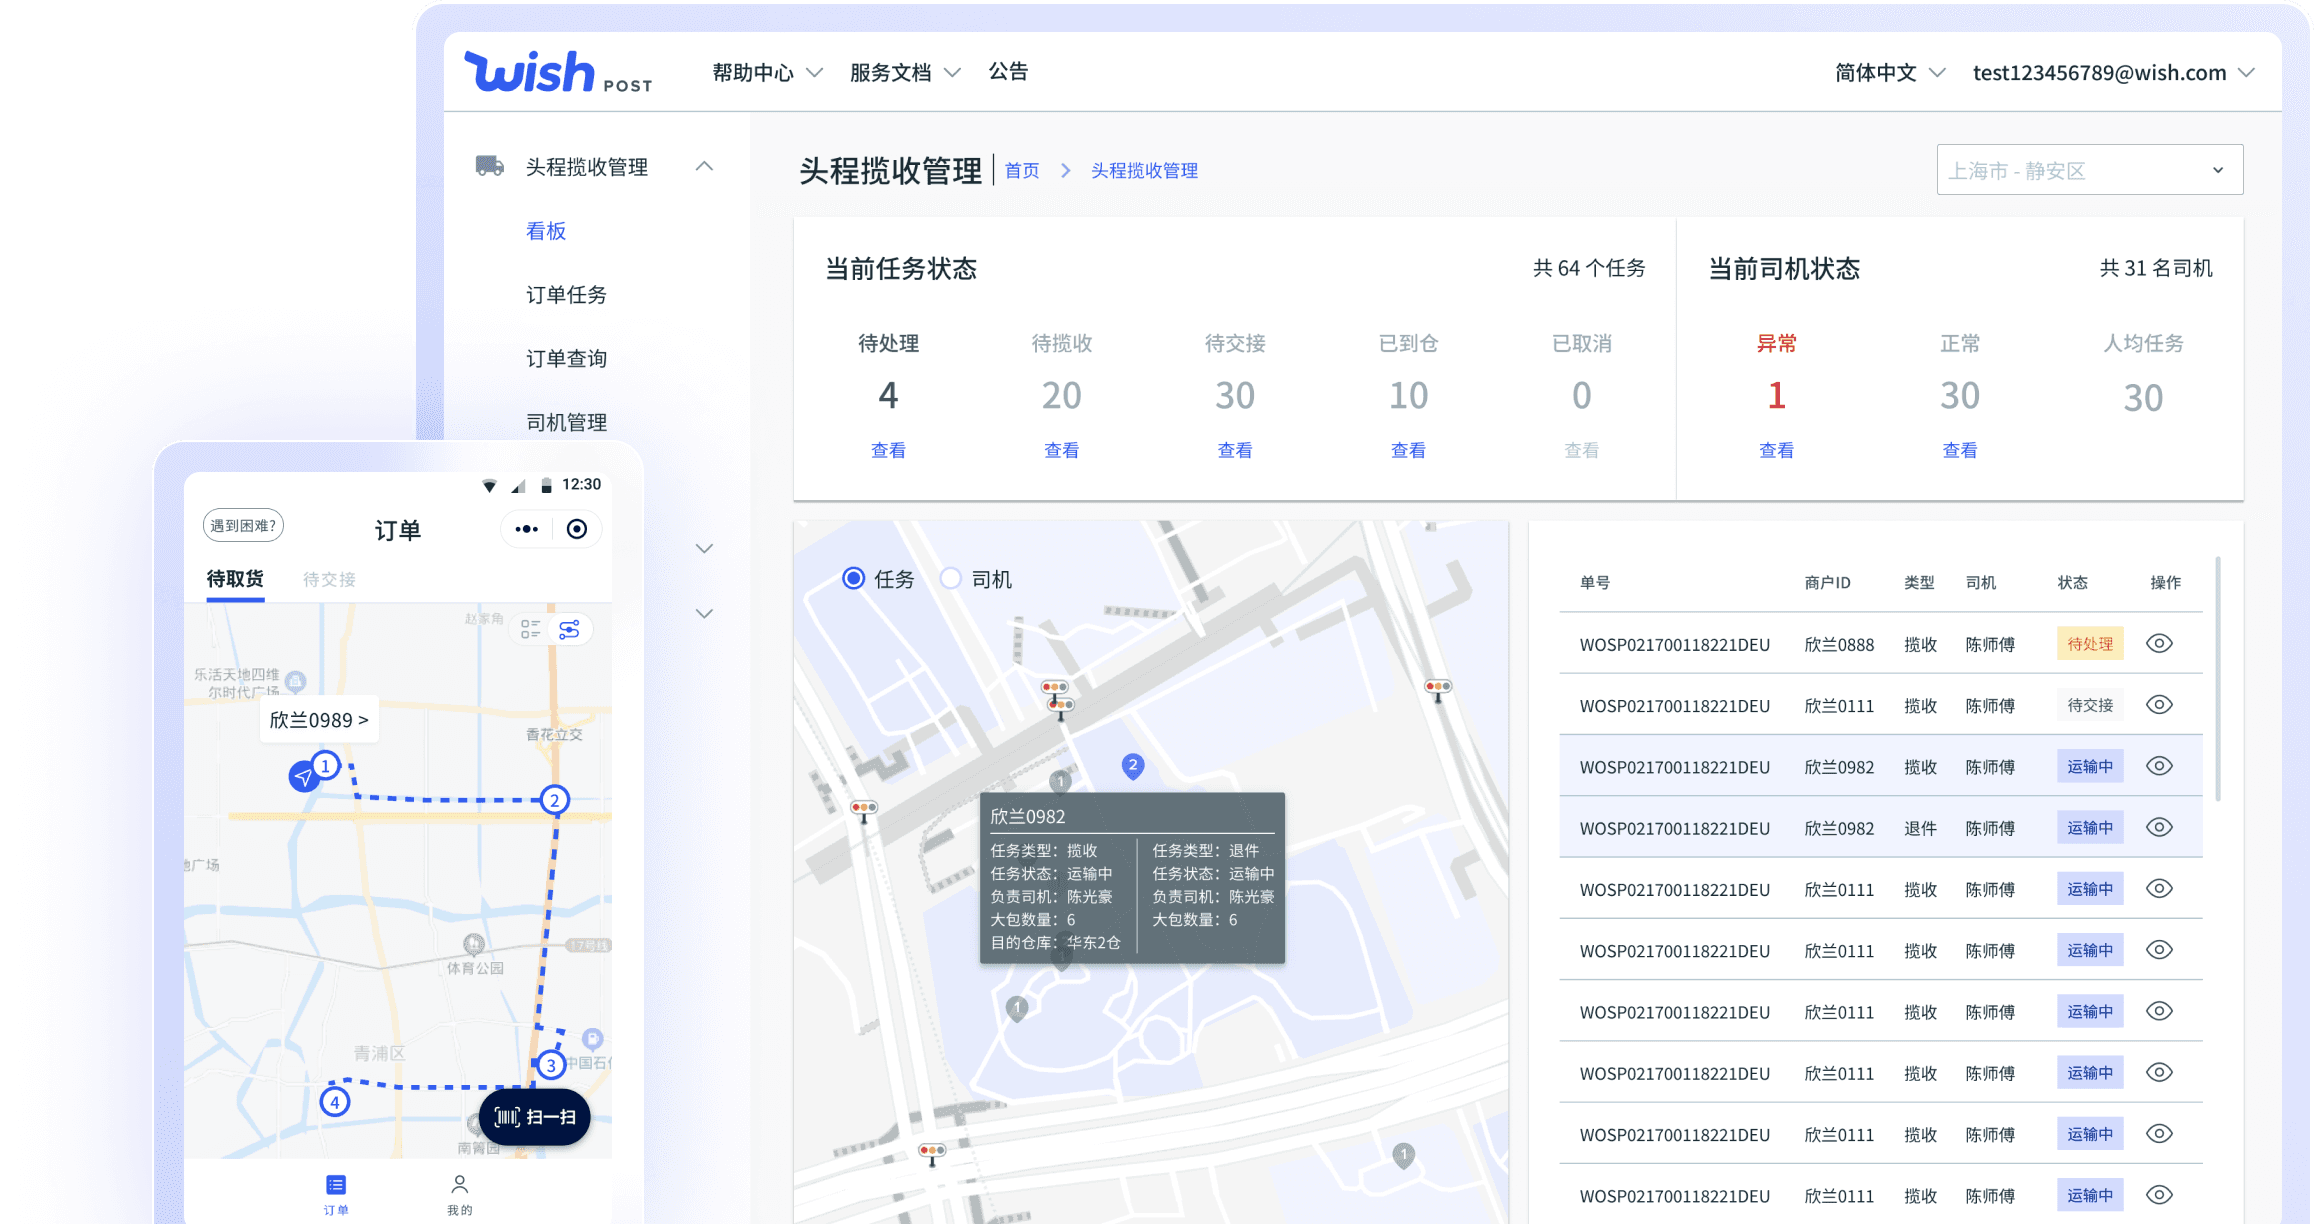Click the 欣兰0982 title in map tooltip

click(1027, 817)
